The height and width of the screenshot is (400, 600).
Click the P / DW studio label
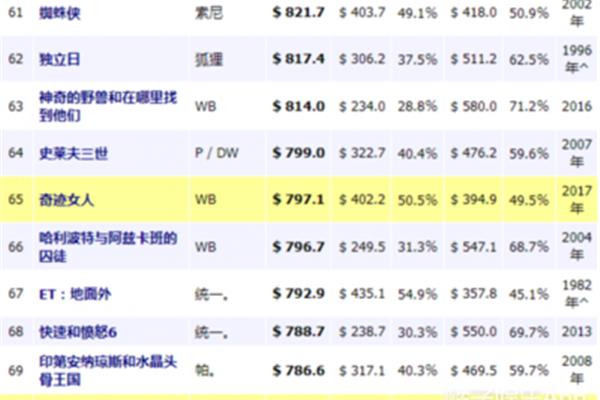point(217,153)
